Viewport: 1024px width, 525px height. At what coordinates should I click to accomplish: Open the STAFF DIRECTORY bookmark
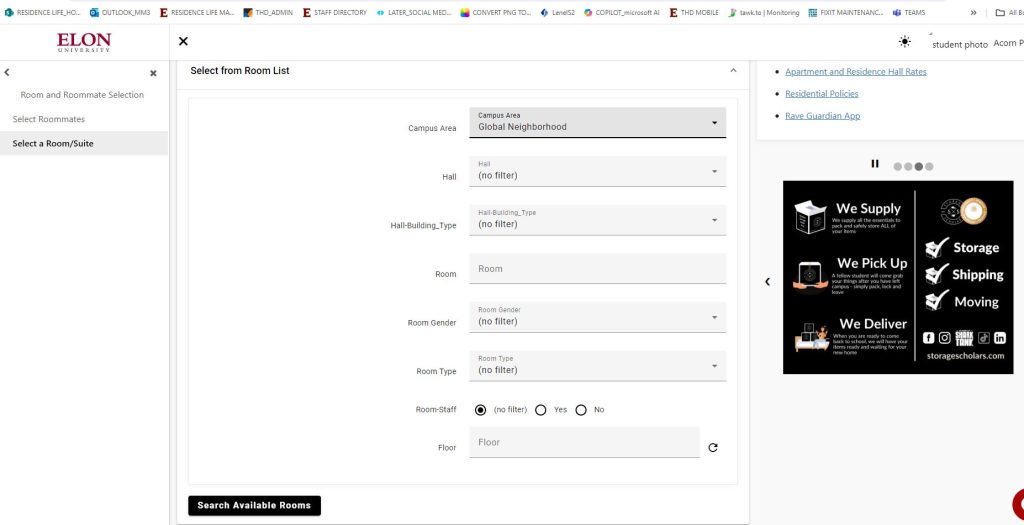coord(335,12)
